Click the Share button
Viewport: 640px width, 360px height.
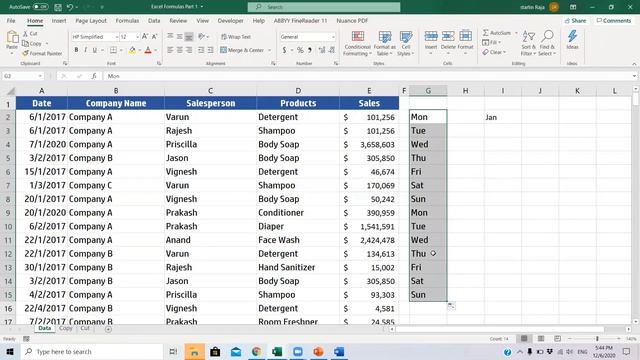[x=575, y=20]
